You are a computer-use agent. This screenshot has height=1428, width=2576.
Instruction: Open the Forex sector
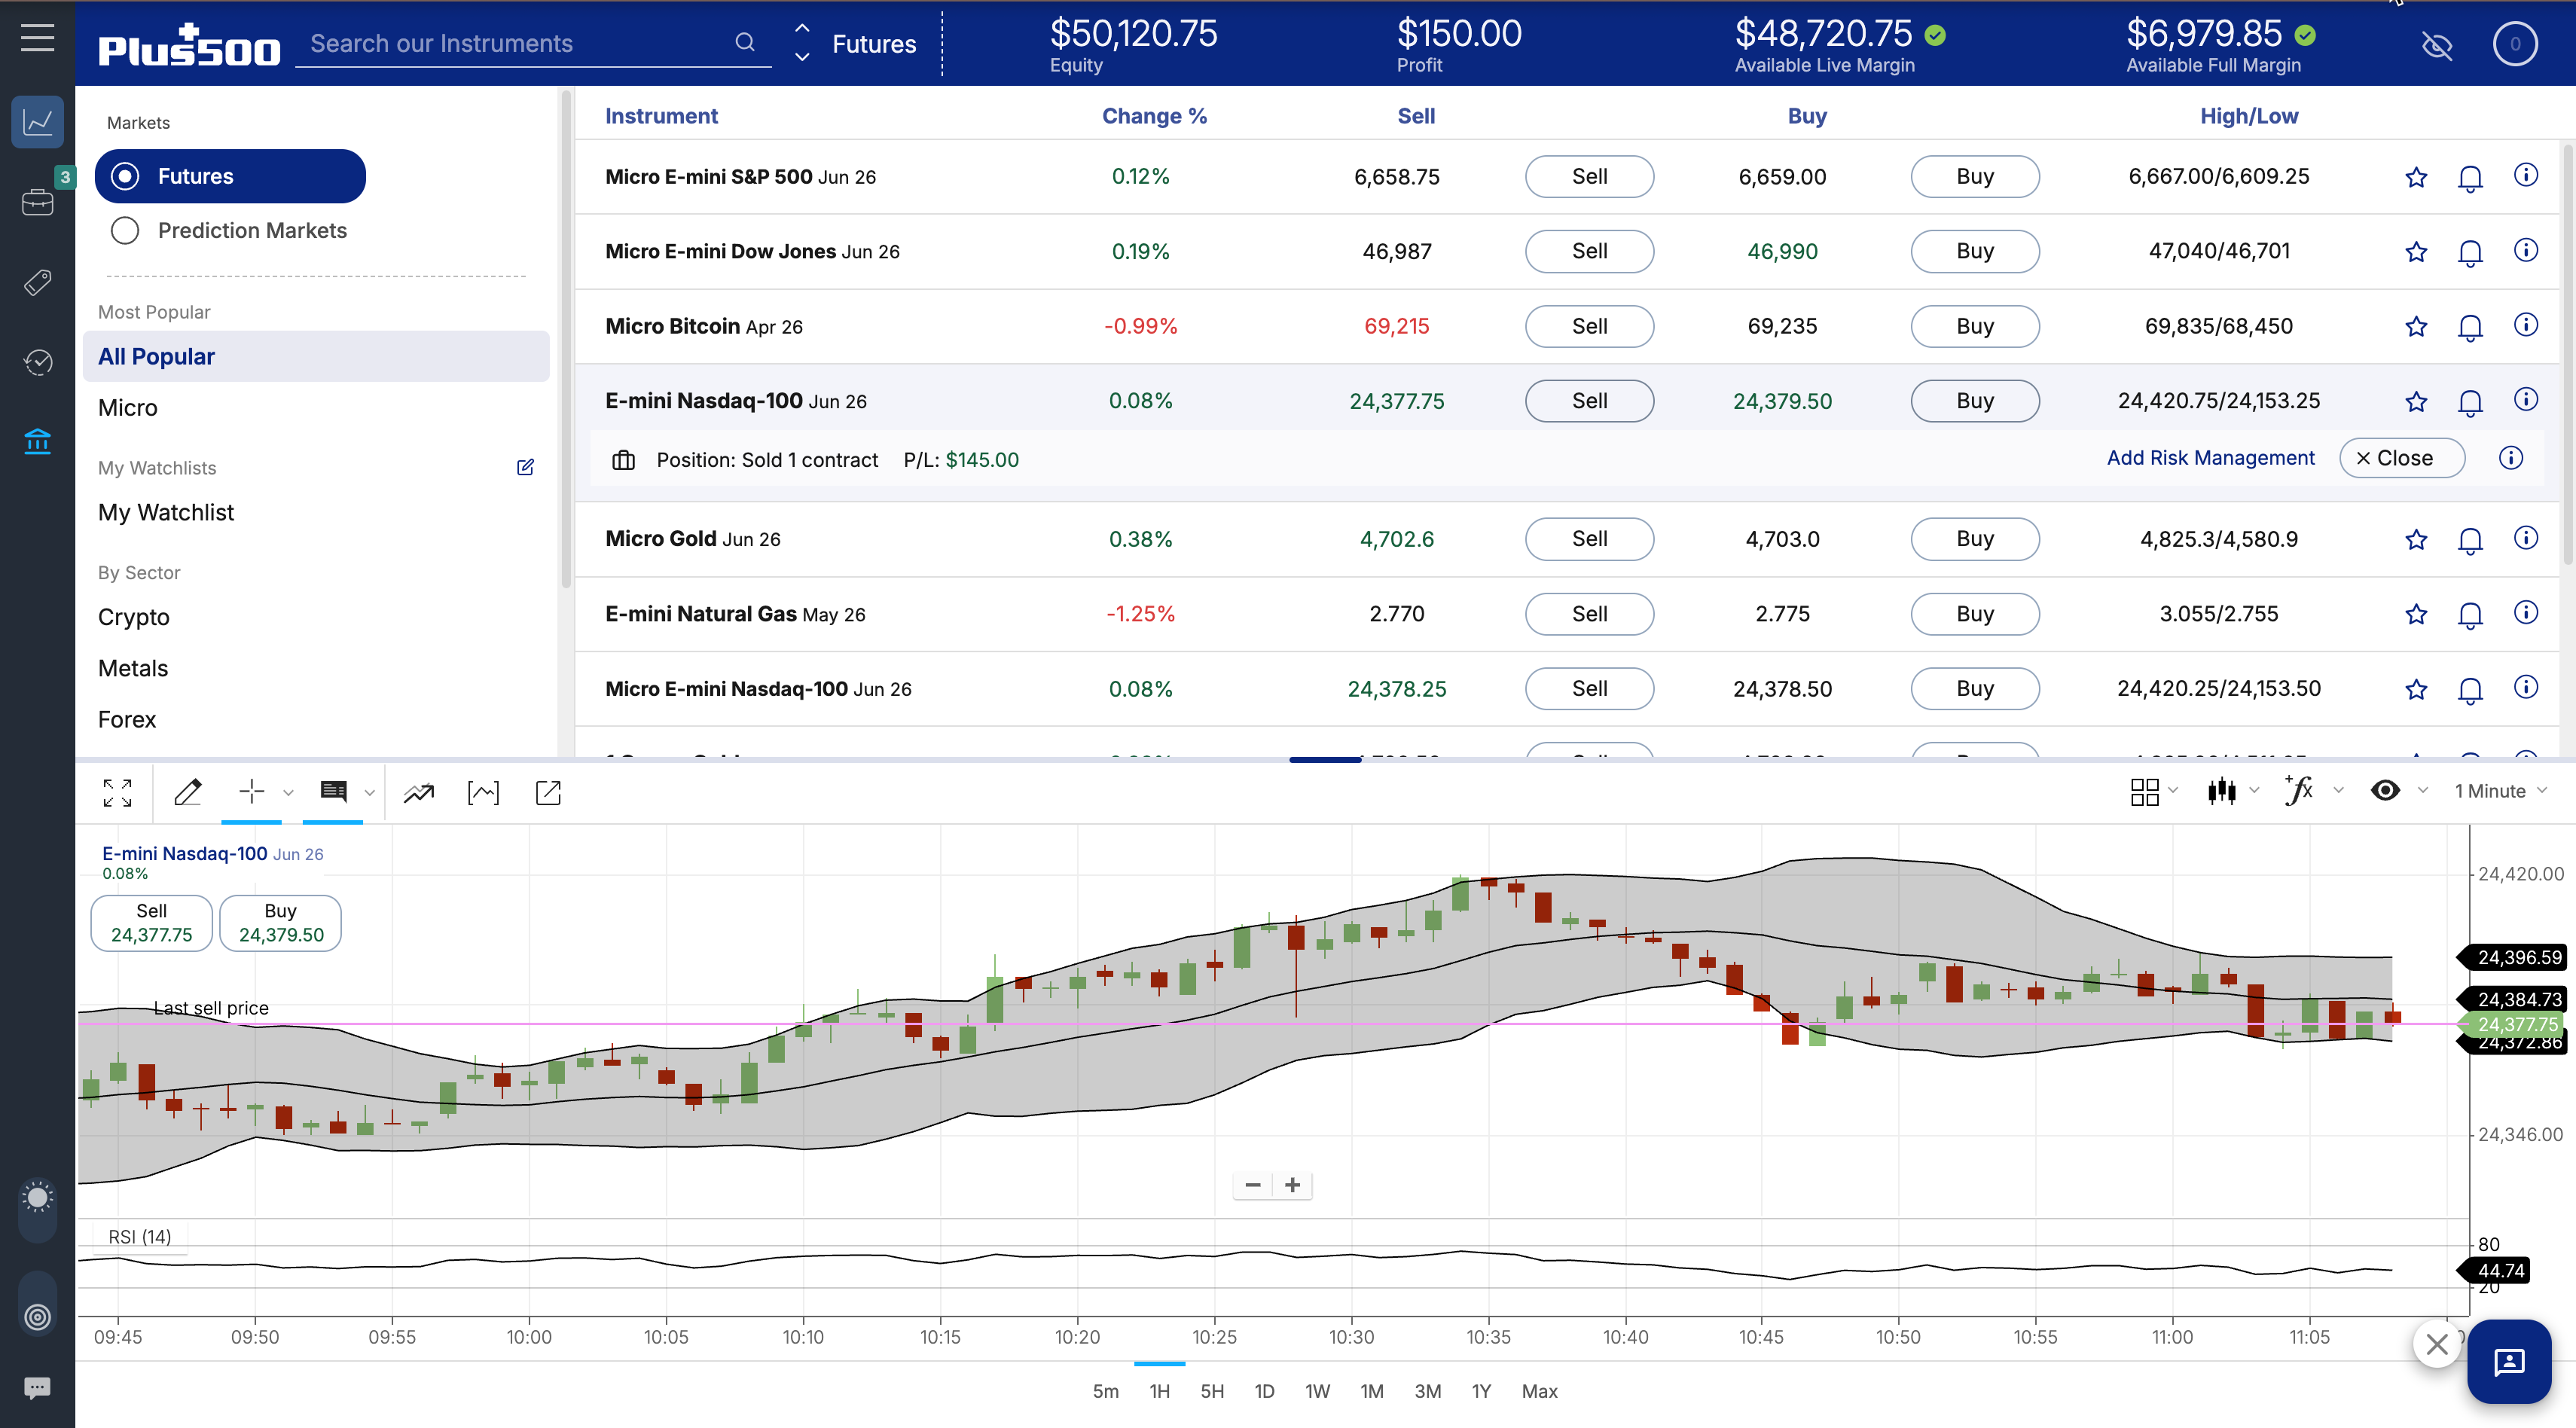pyautogui.click(x=127, y=719)
